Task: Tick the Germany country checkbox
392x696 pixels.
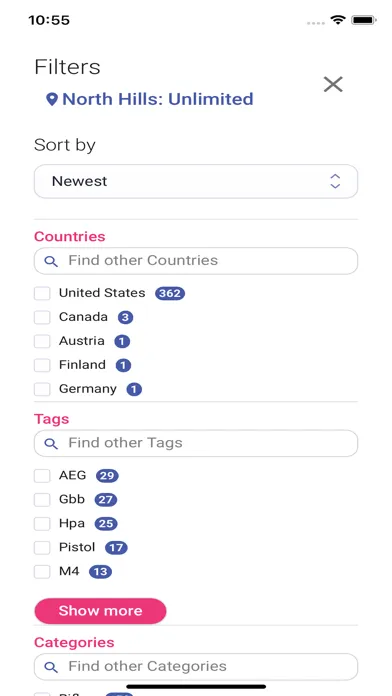Action: pyautogui.click(x=42, y=389)
